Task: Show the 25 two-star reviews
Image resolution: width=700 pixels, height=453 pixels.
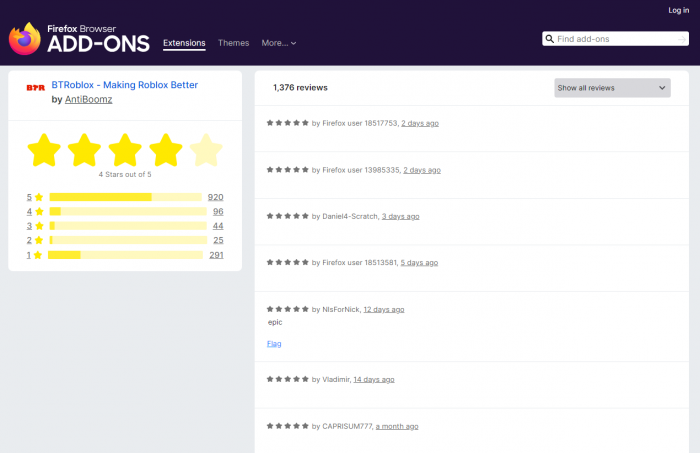Action: (x=218, y=240)
